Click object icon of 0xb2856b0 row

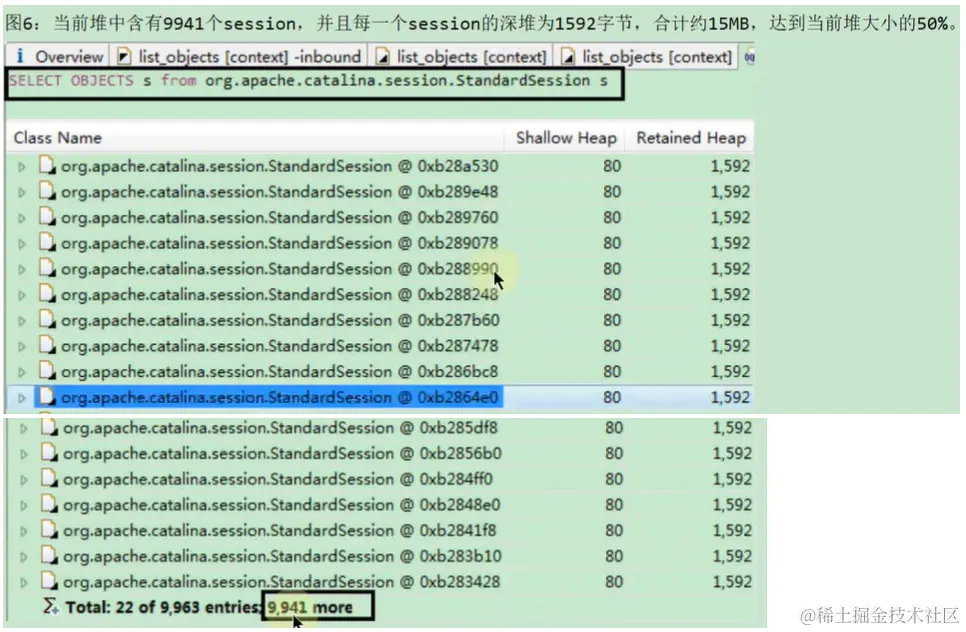49,453
